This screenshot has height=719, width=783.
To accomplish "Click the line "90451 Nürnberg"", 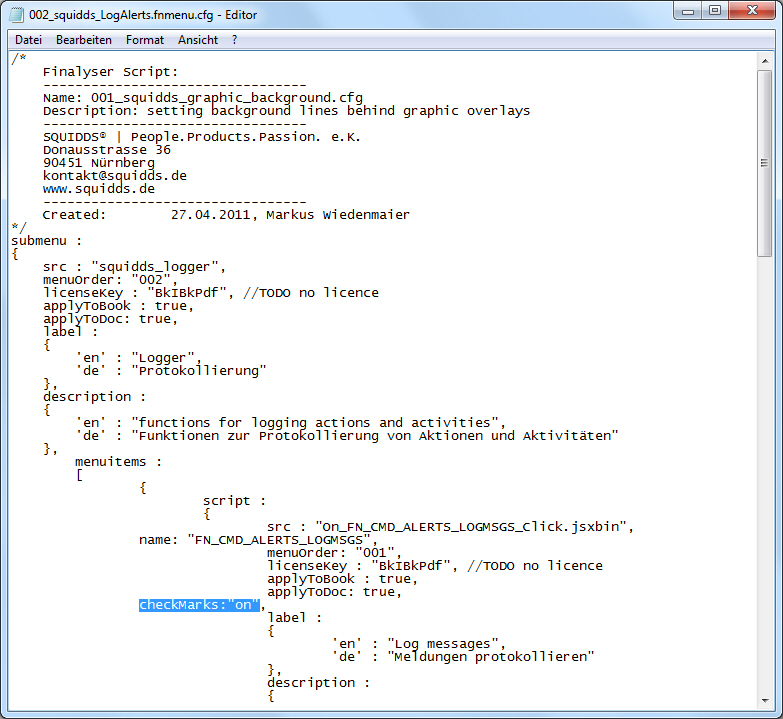I will click(x=99, y=163).
